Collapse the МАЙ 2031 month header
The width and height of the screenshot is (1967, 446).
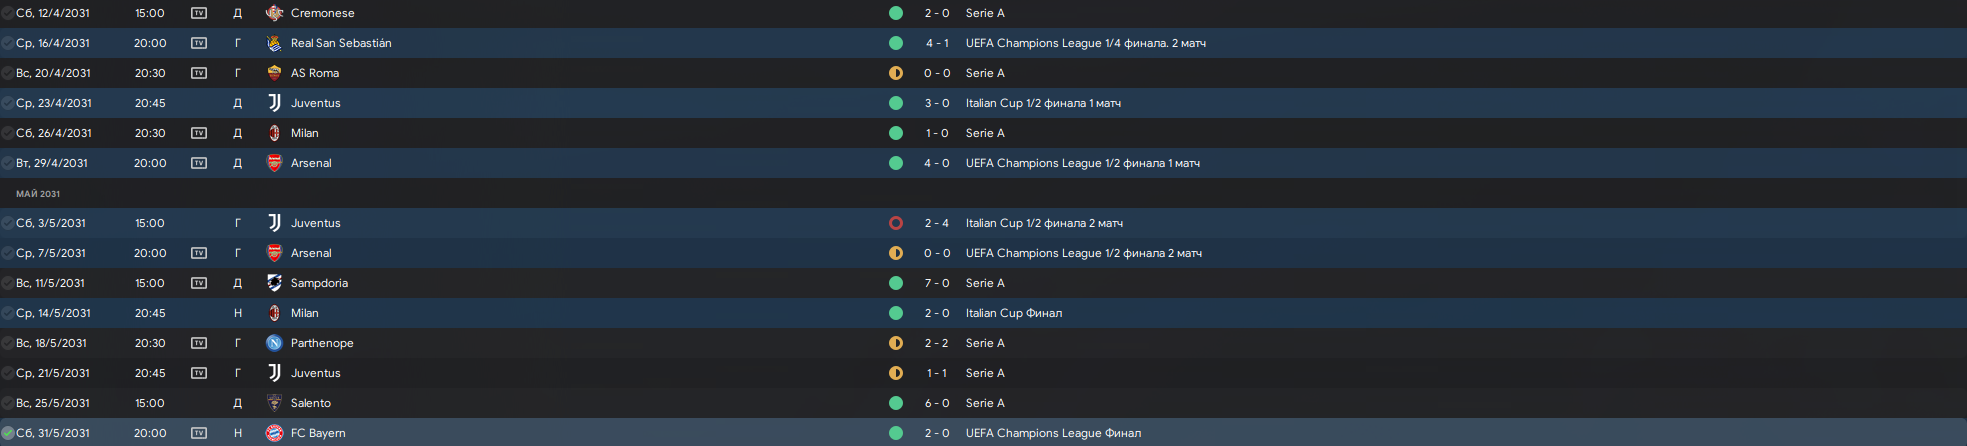(38, 194)
